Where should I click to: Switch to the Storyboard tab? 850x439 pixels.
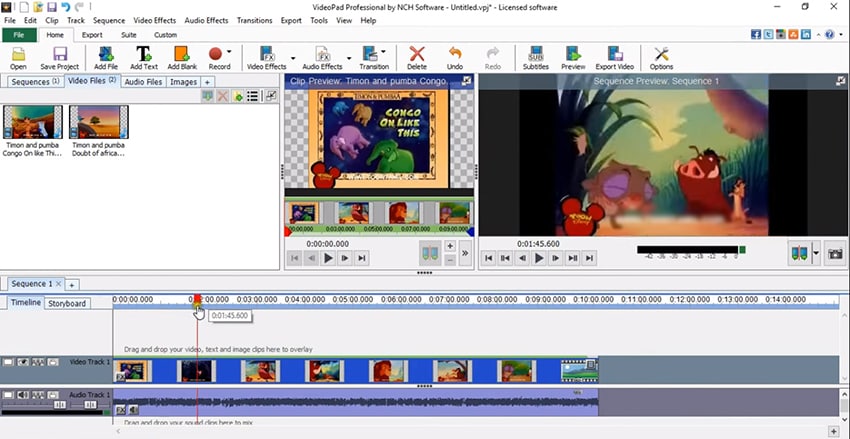click(67, 304)
